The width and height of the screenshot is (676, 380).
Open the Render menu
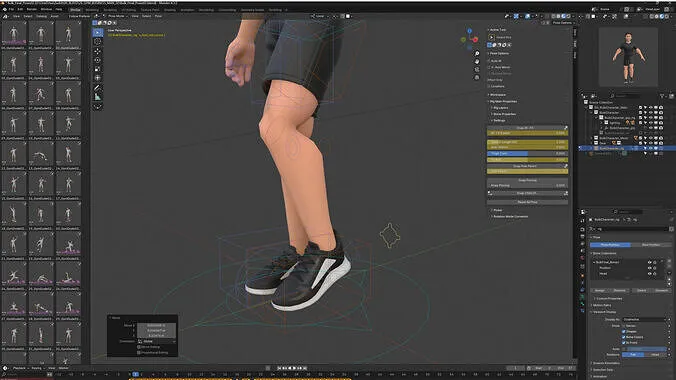point(32,9)
